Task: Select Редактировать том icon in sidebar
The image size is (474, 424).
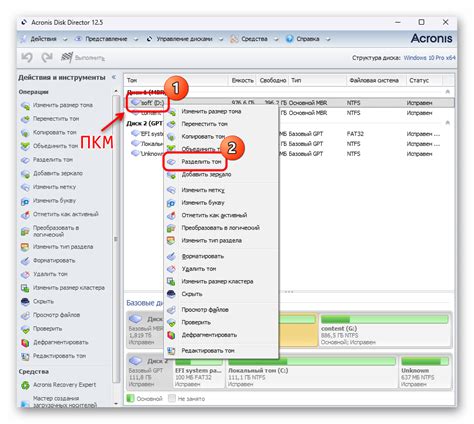Action: (25, 356)
